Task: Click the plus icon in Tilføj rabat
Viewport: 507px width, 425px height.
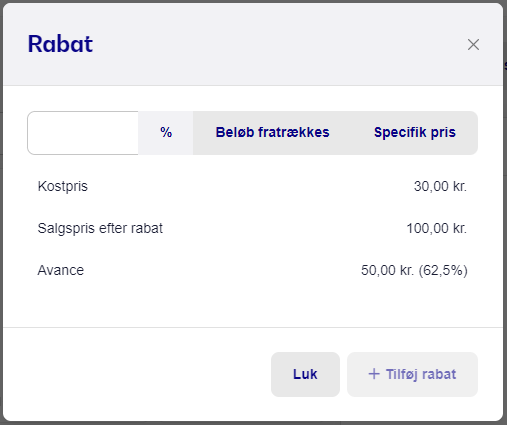Action: [x=374, y=374]
